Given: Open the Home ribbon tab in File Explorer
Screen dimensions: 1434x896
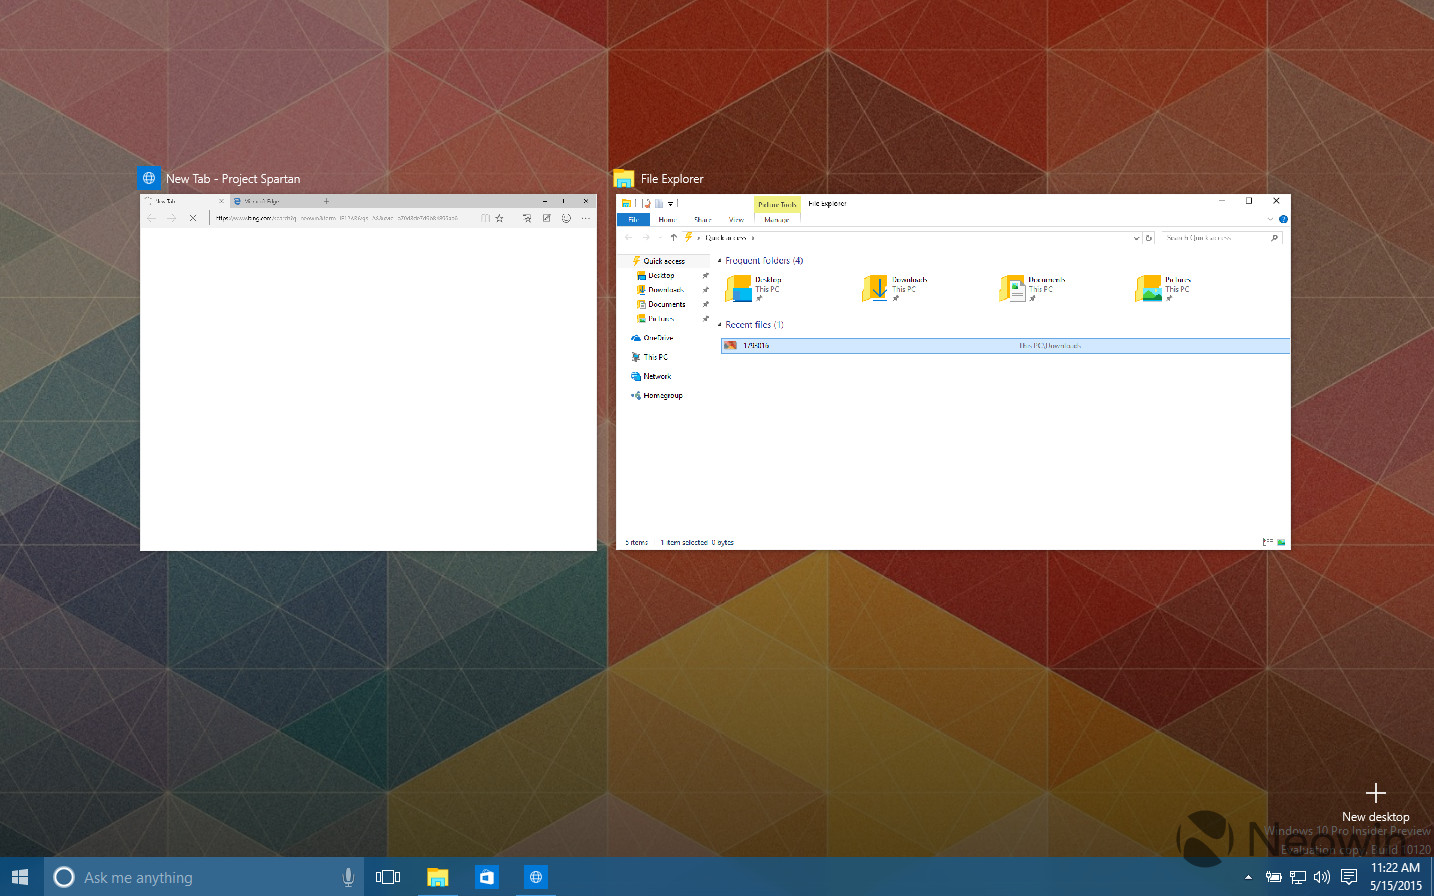Looking at the screenshot, I should (667, 219).
